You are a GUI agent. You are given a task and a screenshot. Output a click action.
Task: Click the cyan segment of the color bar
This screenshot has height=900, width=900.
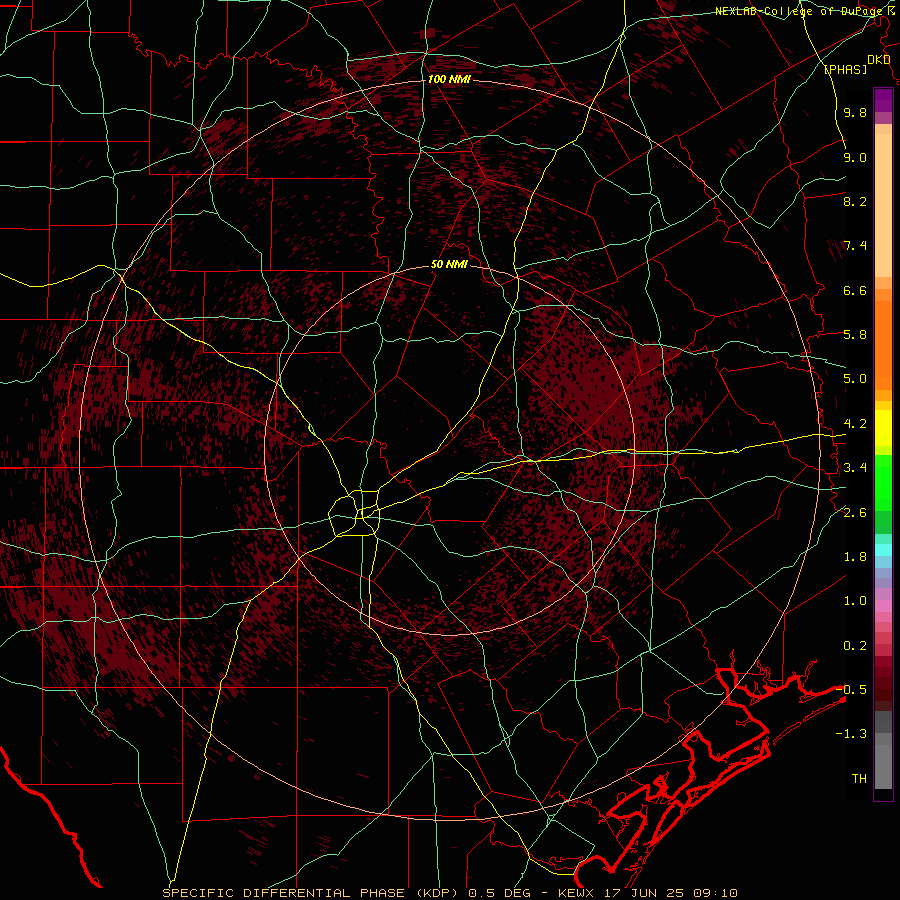(x=883, y=550)
